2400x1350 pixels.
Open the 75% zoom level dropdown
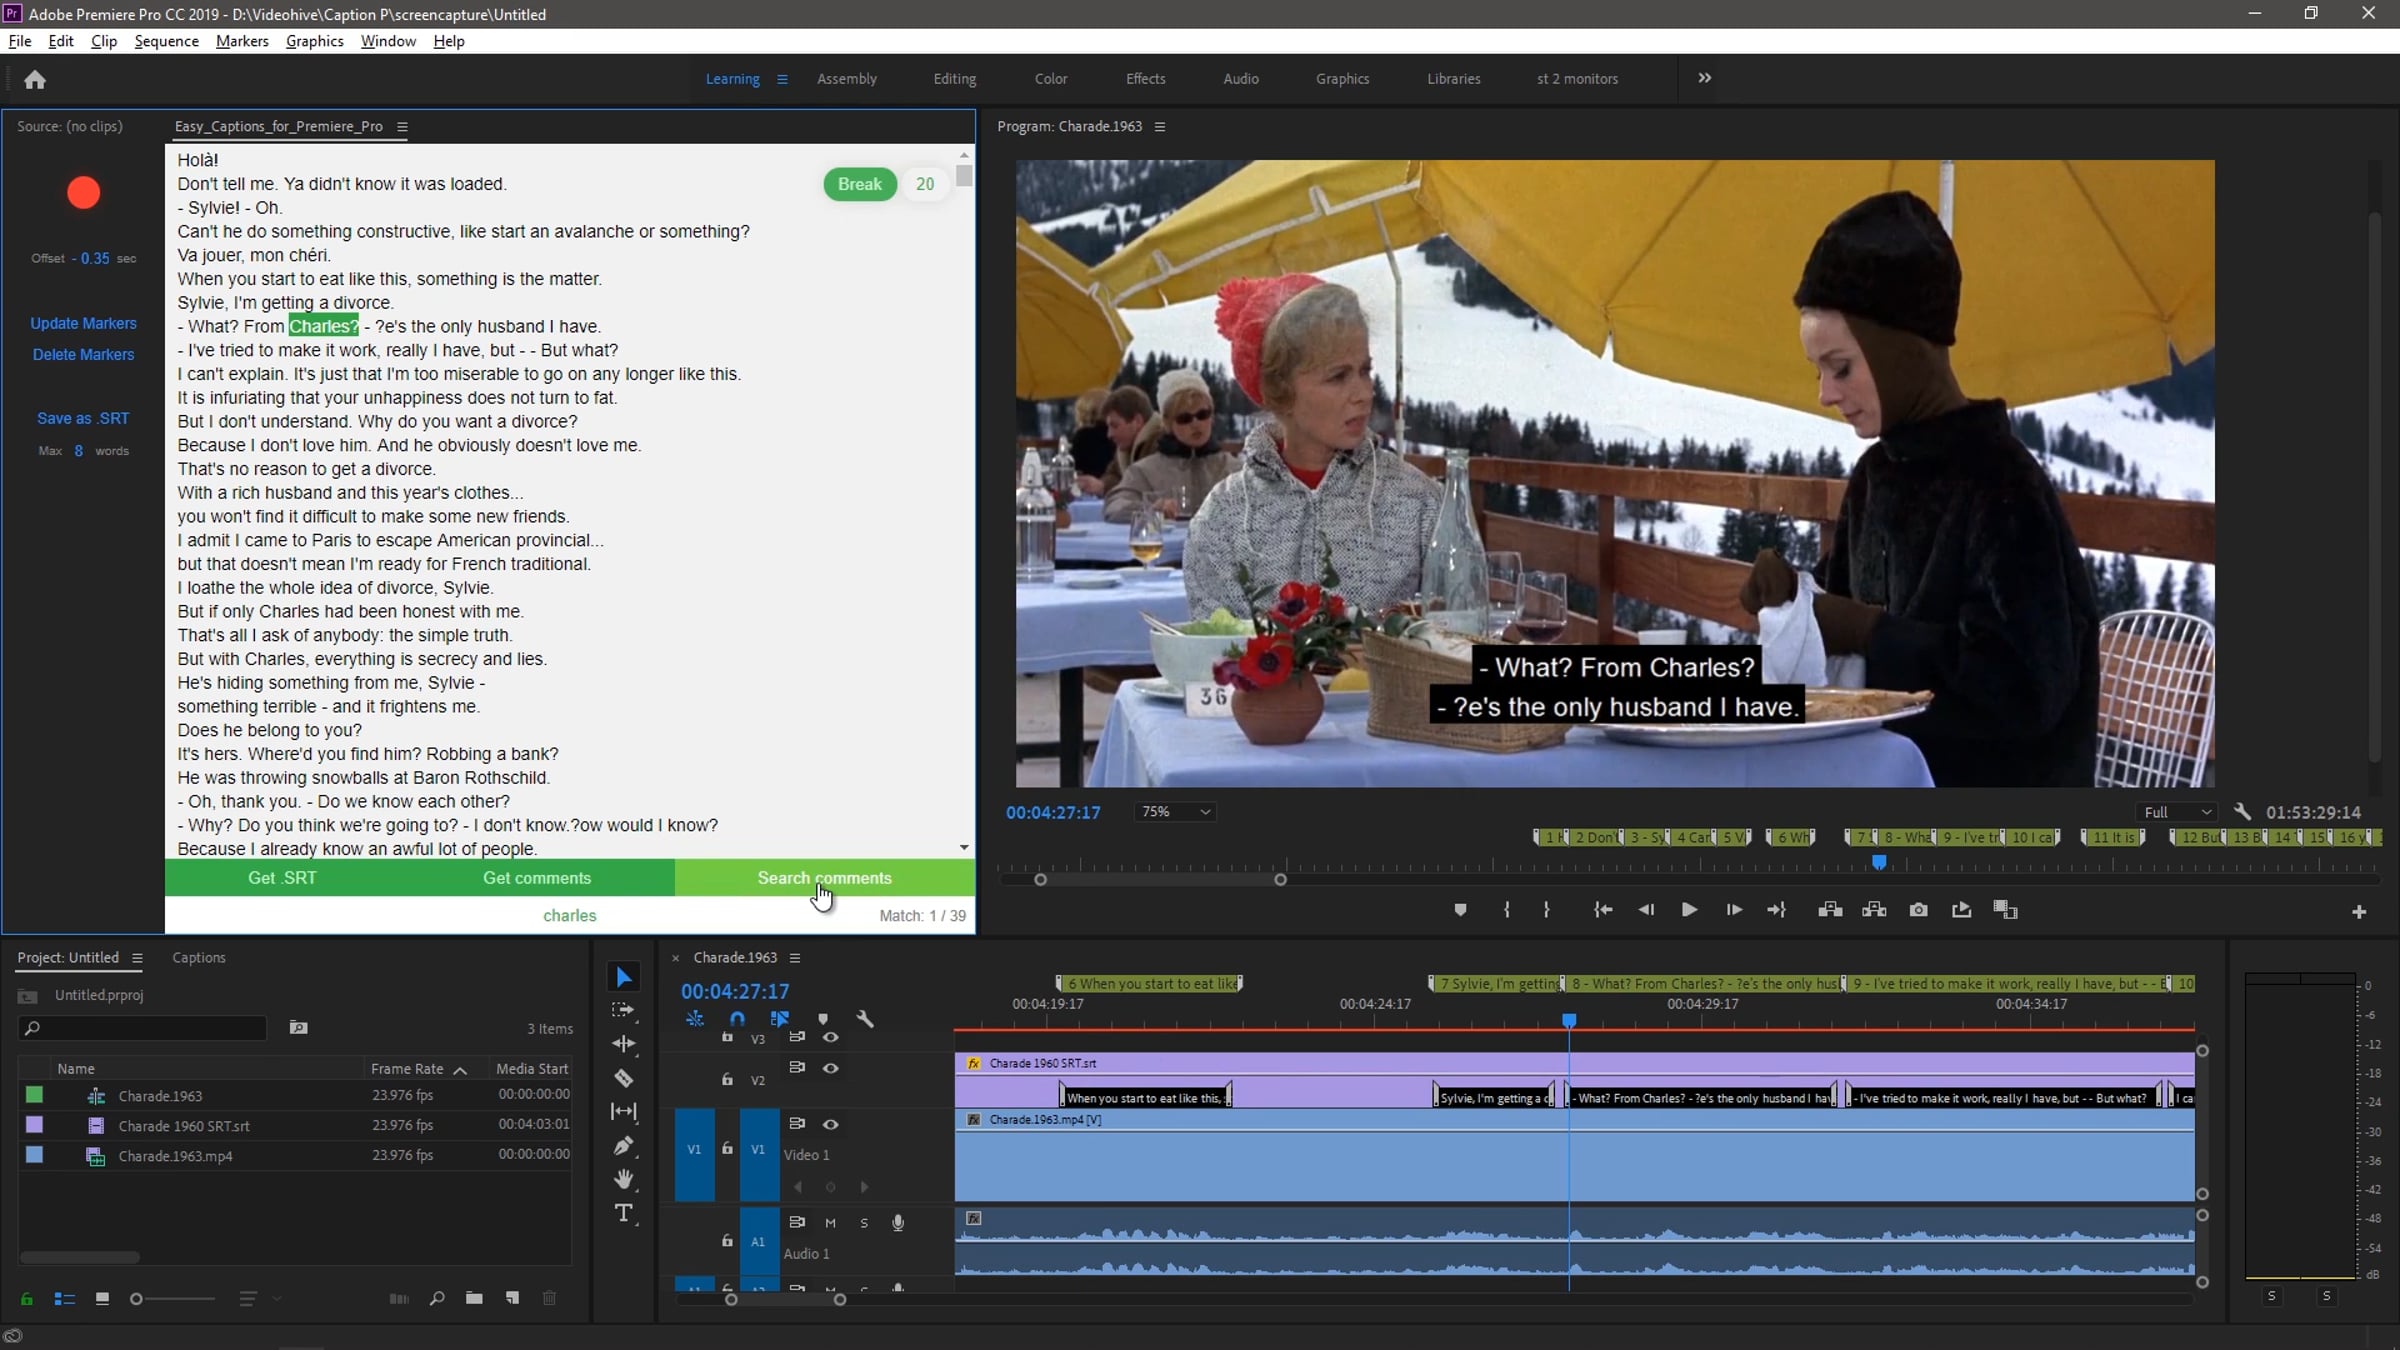(x=1175, y=812)
